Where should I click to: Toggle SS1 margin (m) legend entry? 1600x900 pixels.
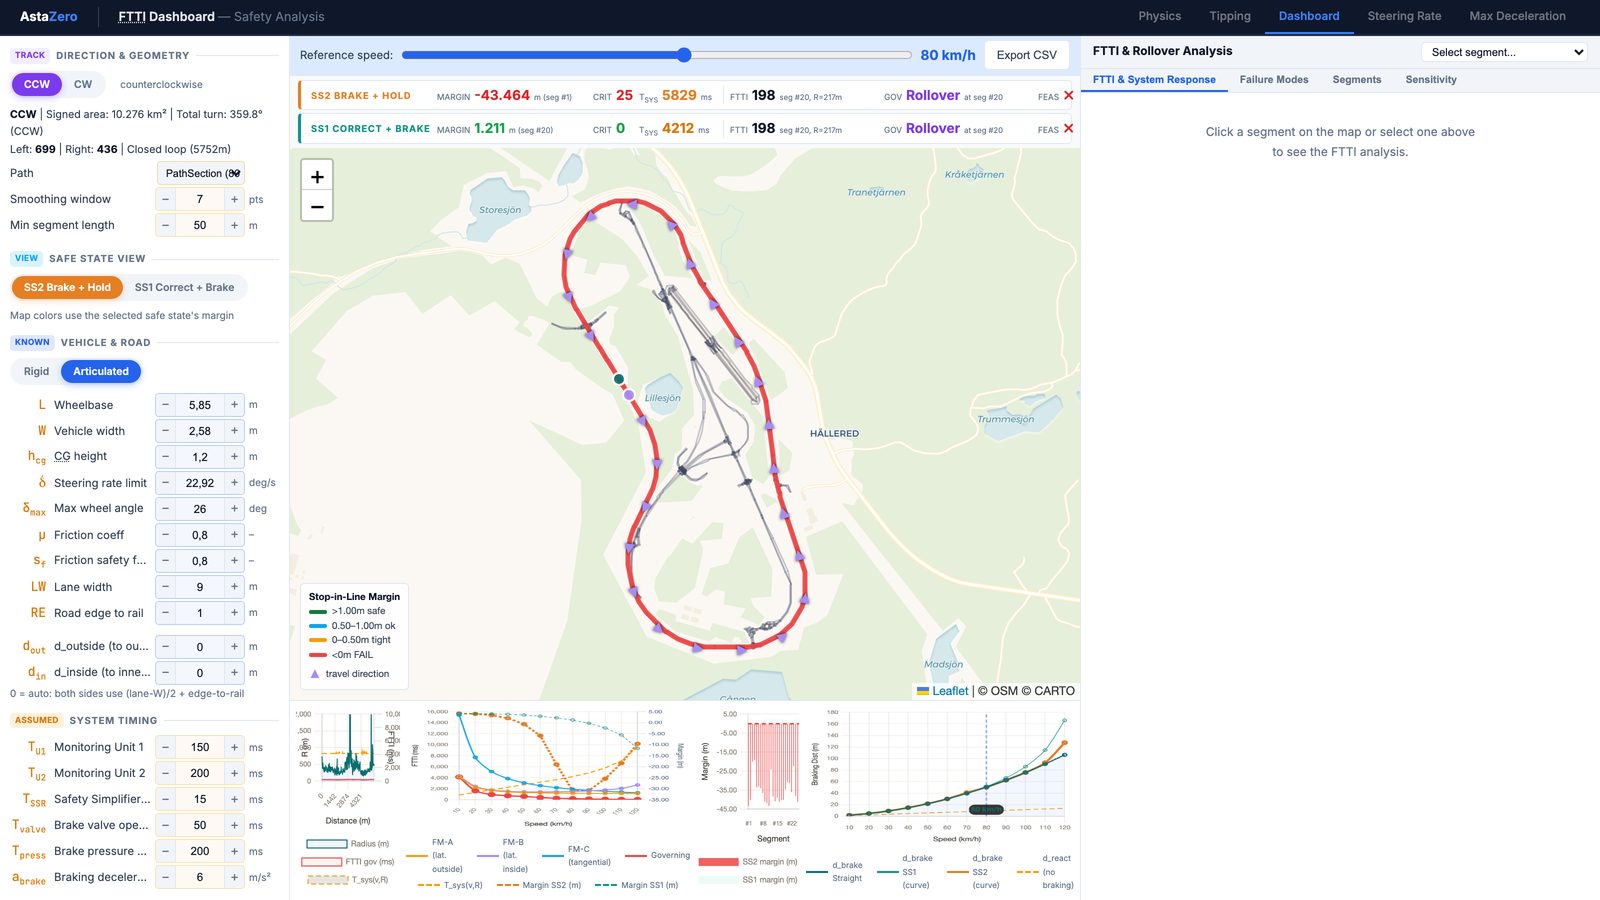click(x=748, y=881)
